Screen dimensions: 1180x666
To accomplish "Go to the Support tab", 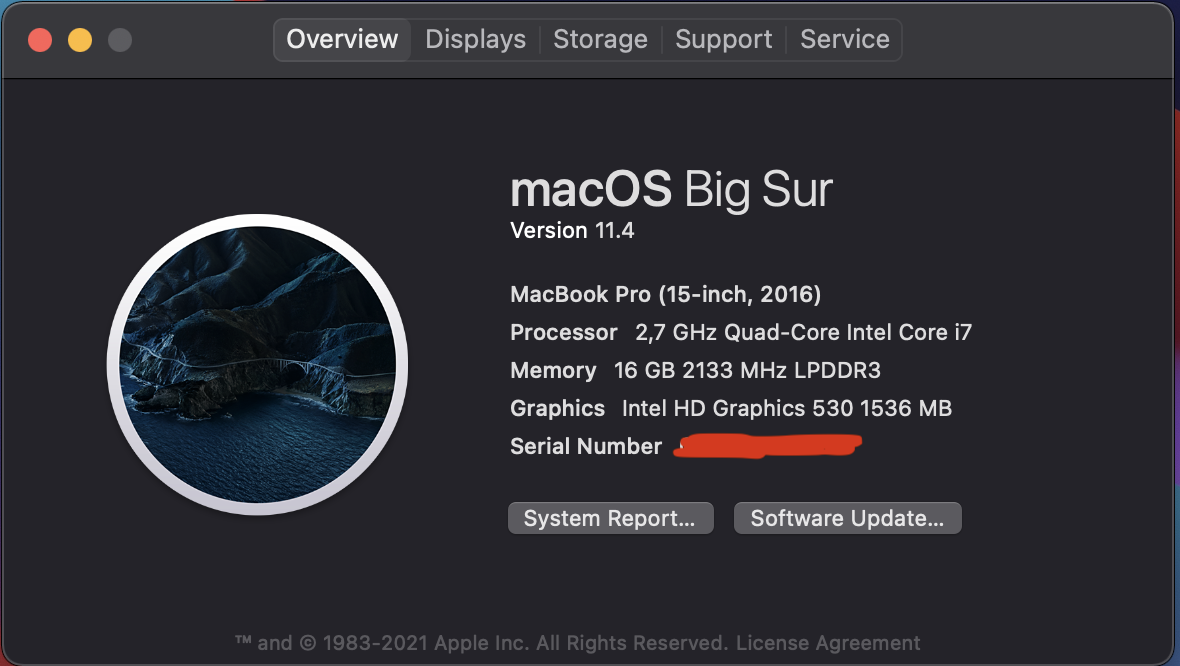I will [723, 40].
